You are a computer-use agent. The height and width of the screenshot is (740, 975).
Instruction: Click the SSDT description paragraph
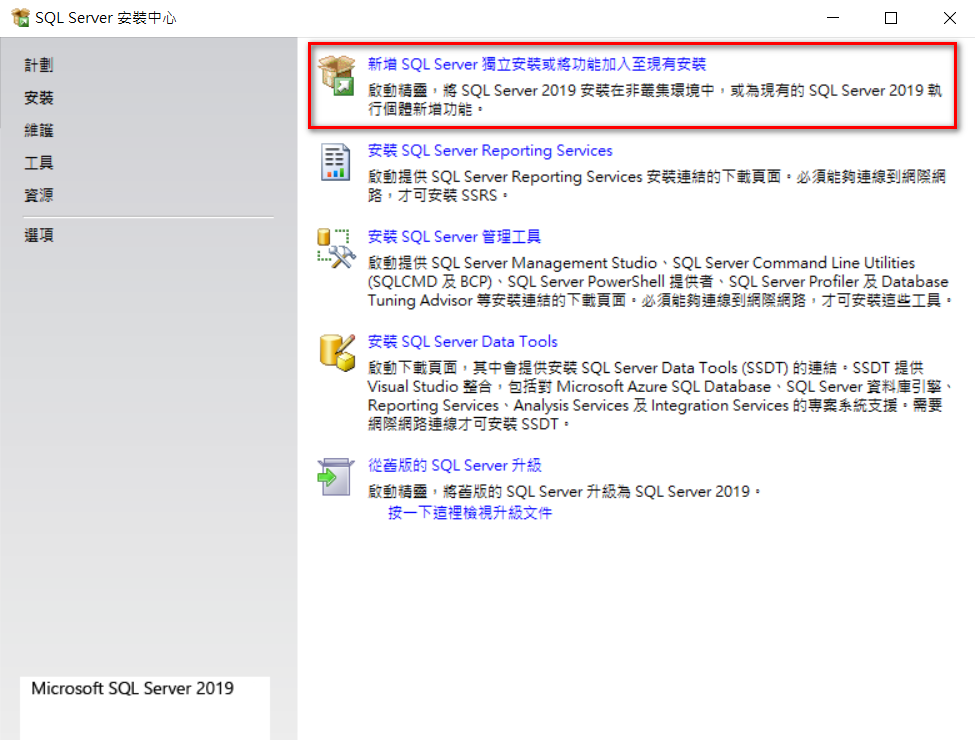(x=660, y=396)
